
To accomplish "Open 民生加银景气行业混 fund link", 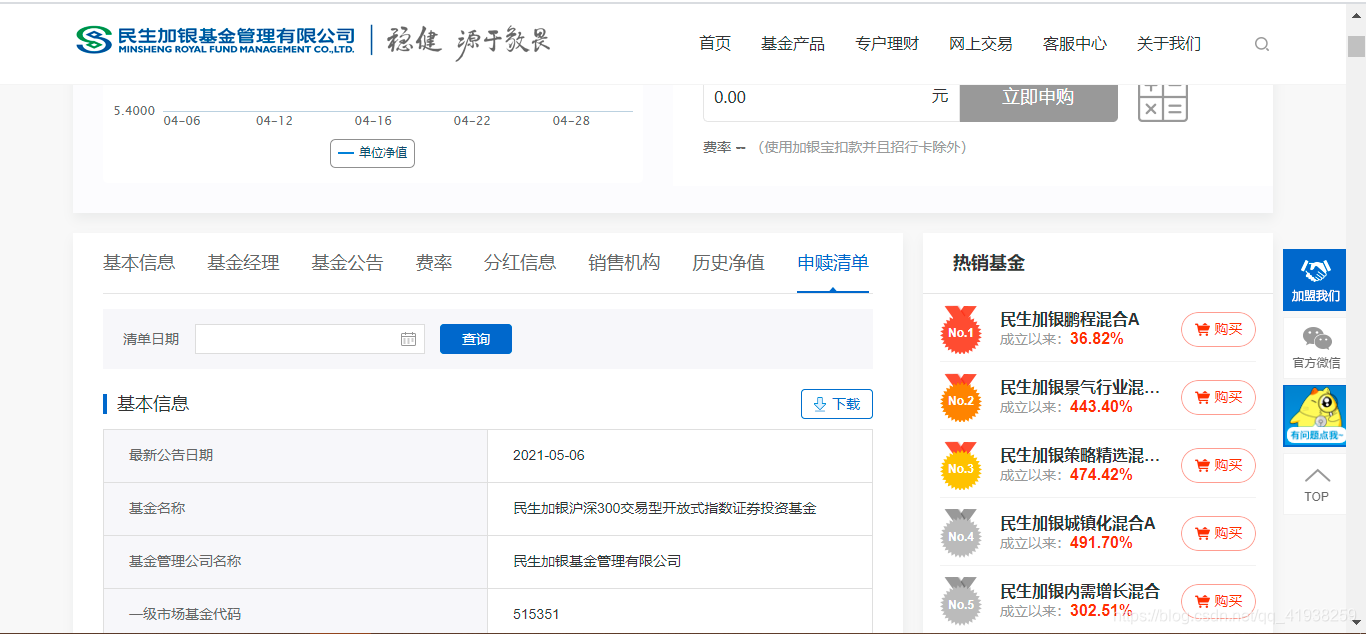I will (1080, 388).
